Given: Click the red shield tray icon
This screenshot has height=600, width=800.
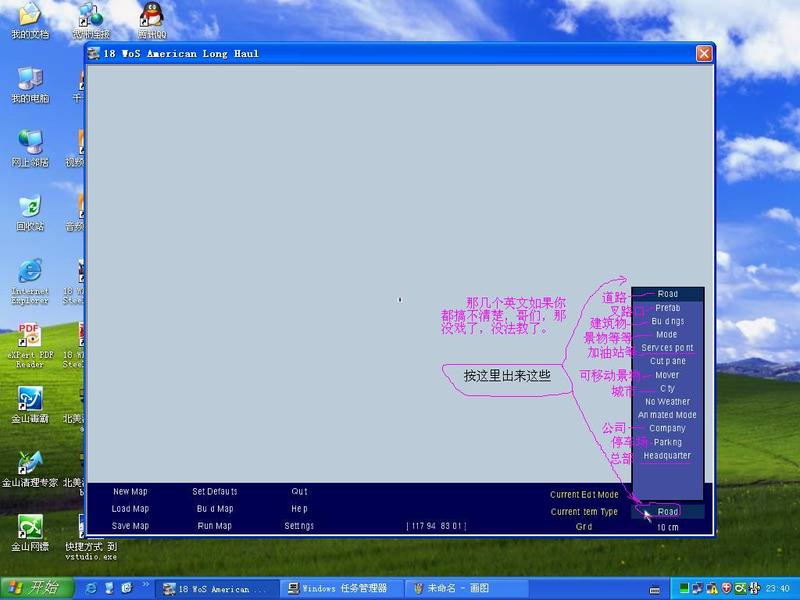Looking at the screenshot, I should pos(726,589).
